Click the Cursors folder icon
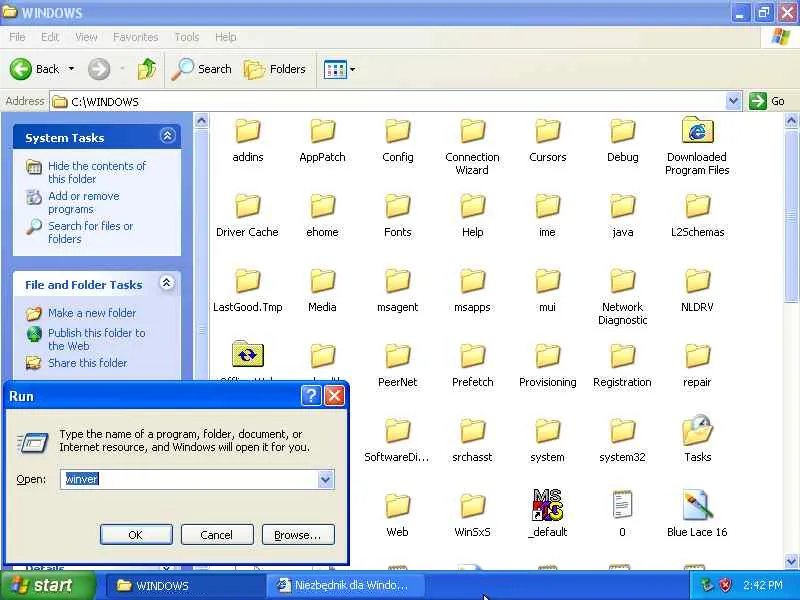Viewport: 800px width, 600px height. click(x=547, y=132)
